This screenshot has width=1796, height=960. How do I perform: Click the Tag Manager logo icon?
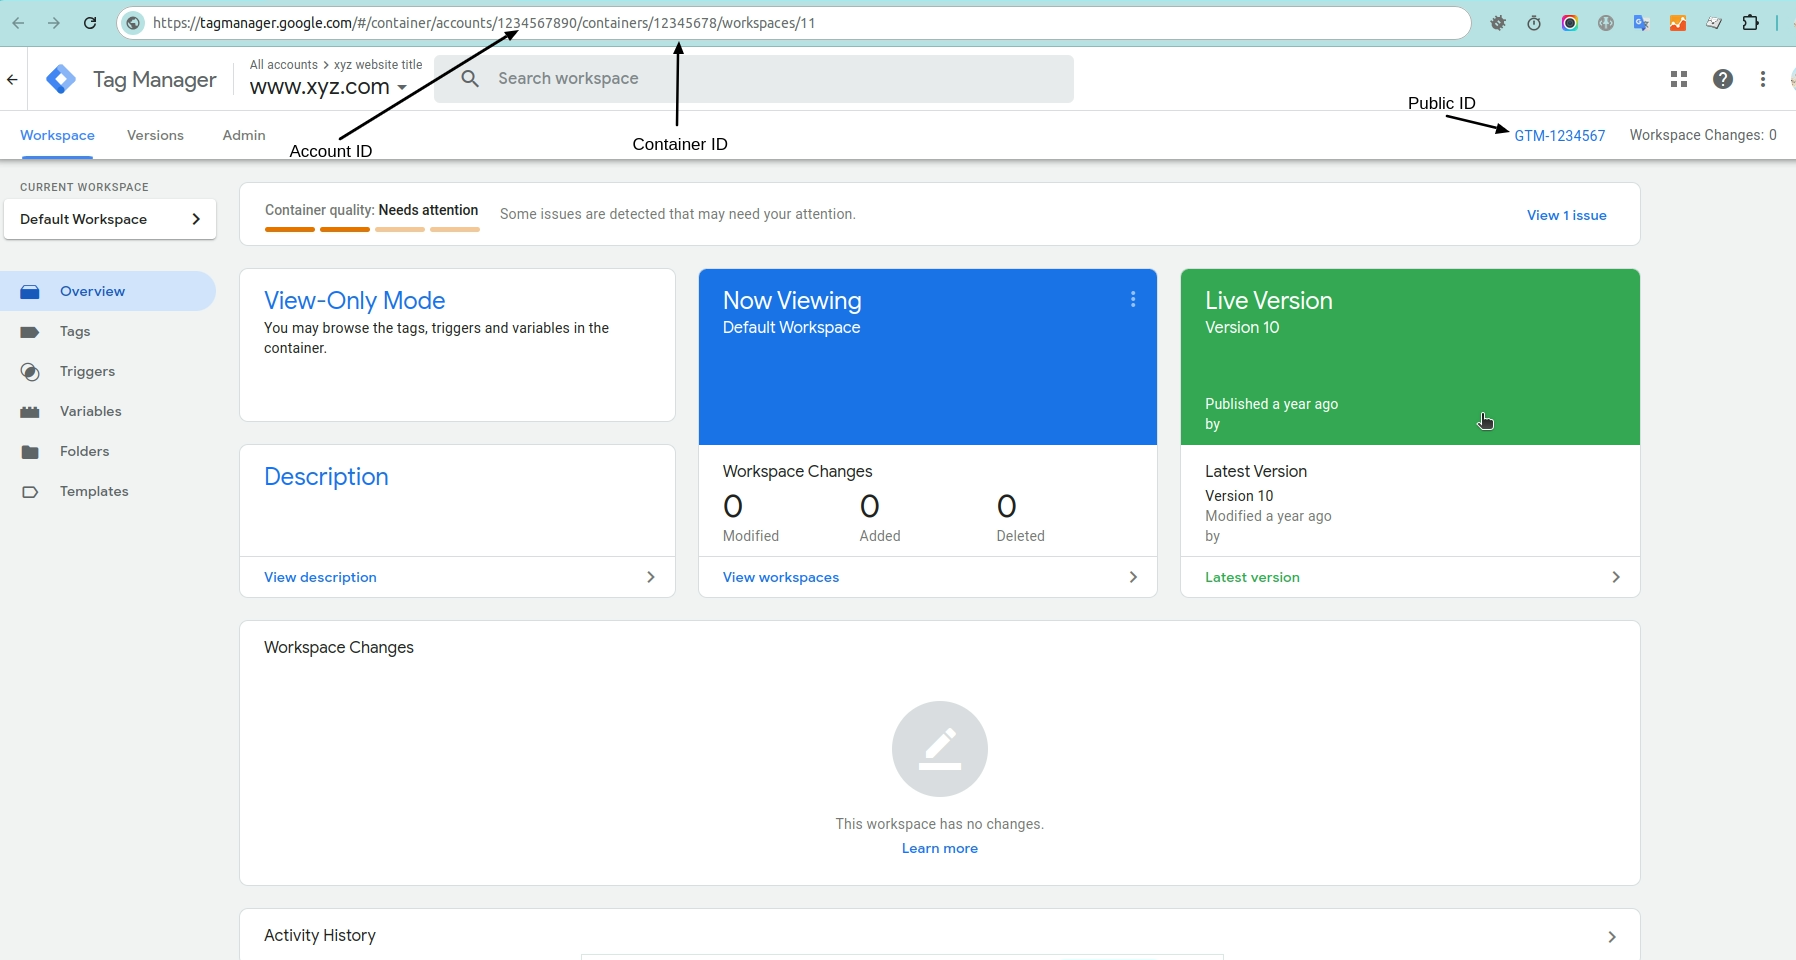(61, 79)
